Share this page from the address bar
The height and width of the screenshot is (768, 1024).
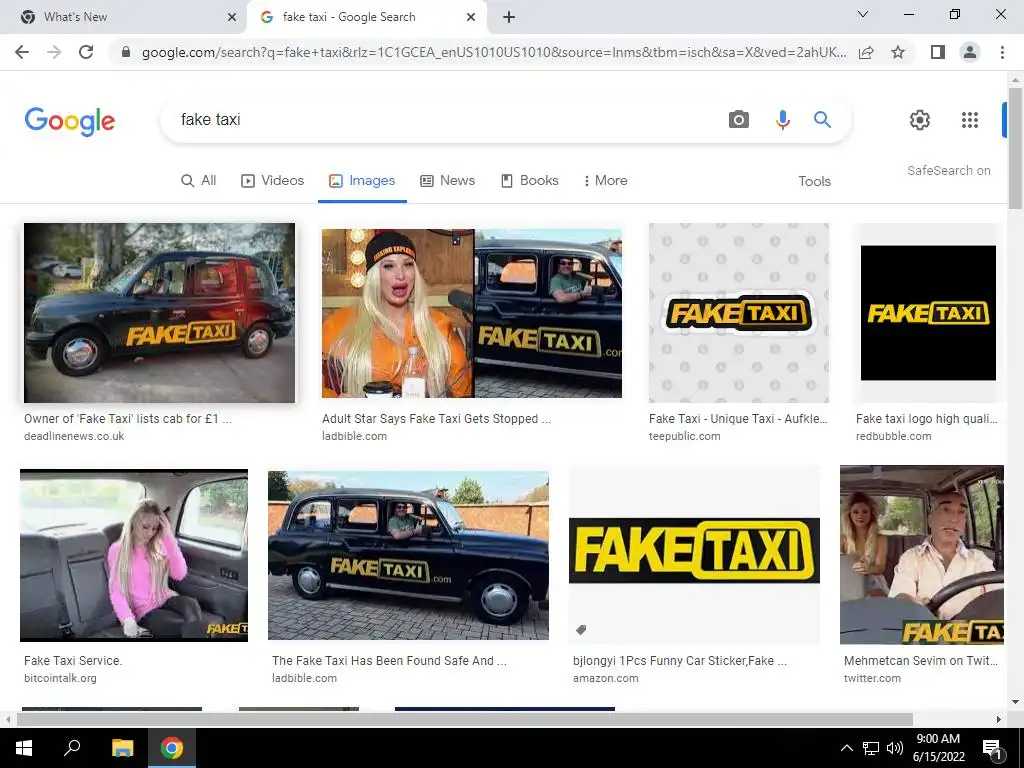point(866,52)
